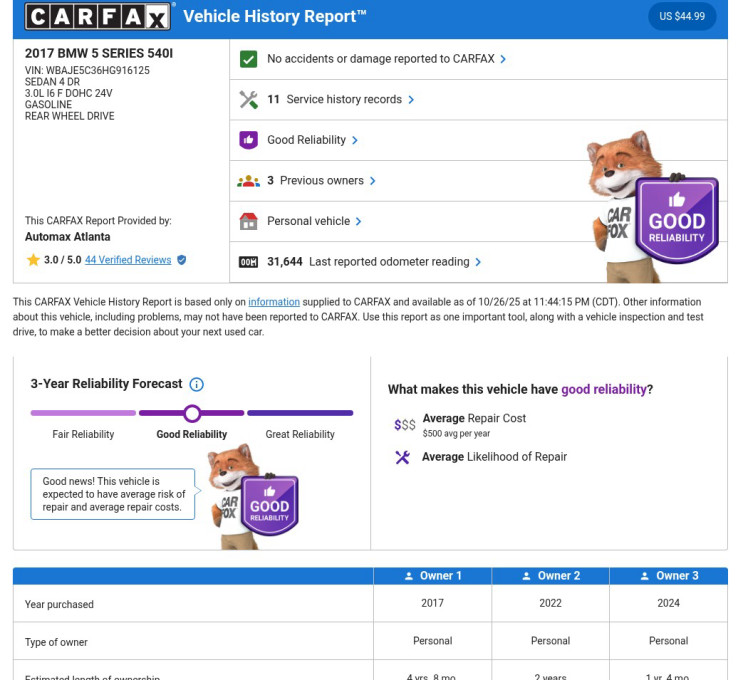Click the US $44.99 price button

click(x=682, y=16)
